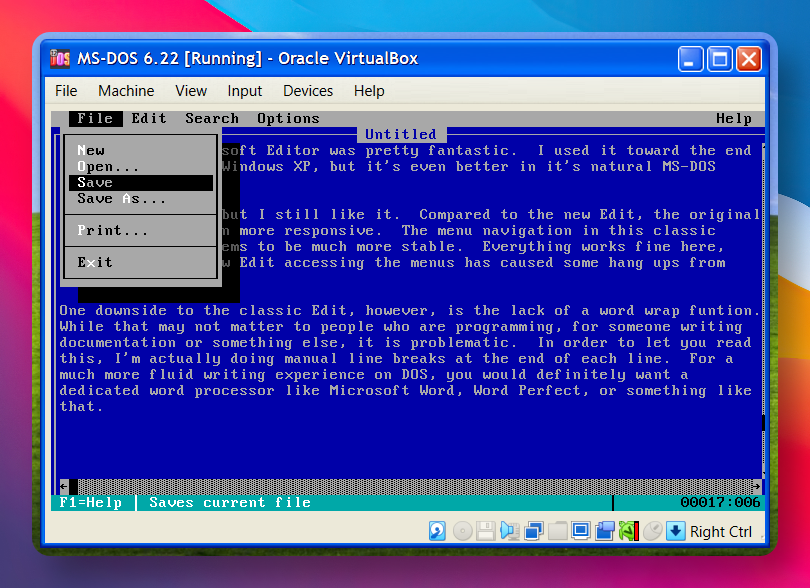Click the word 'documentation' in the editor text

click(118, 343)
